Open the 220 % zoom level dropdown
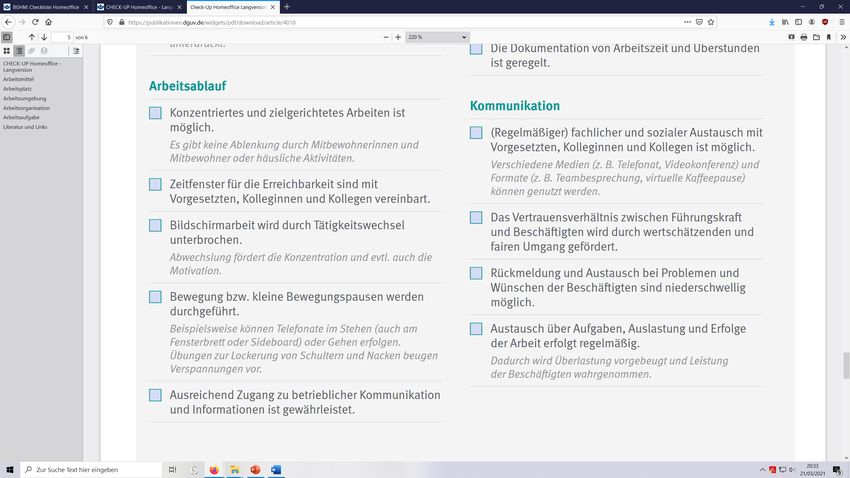This screenshot has height=478, width=850. pyautogui.click(x=437, y=37)
